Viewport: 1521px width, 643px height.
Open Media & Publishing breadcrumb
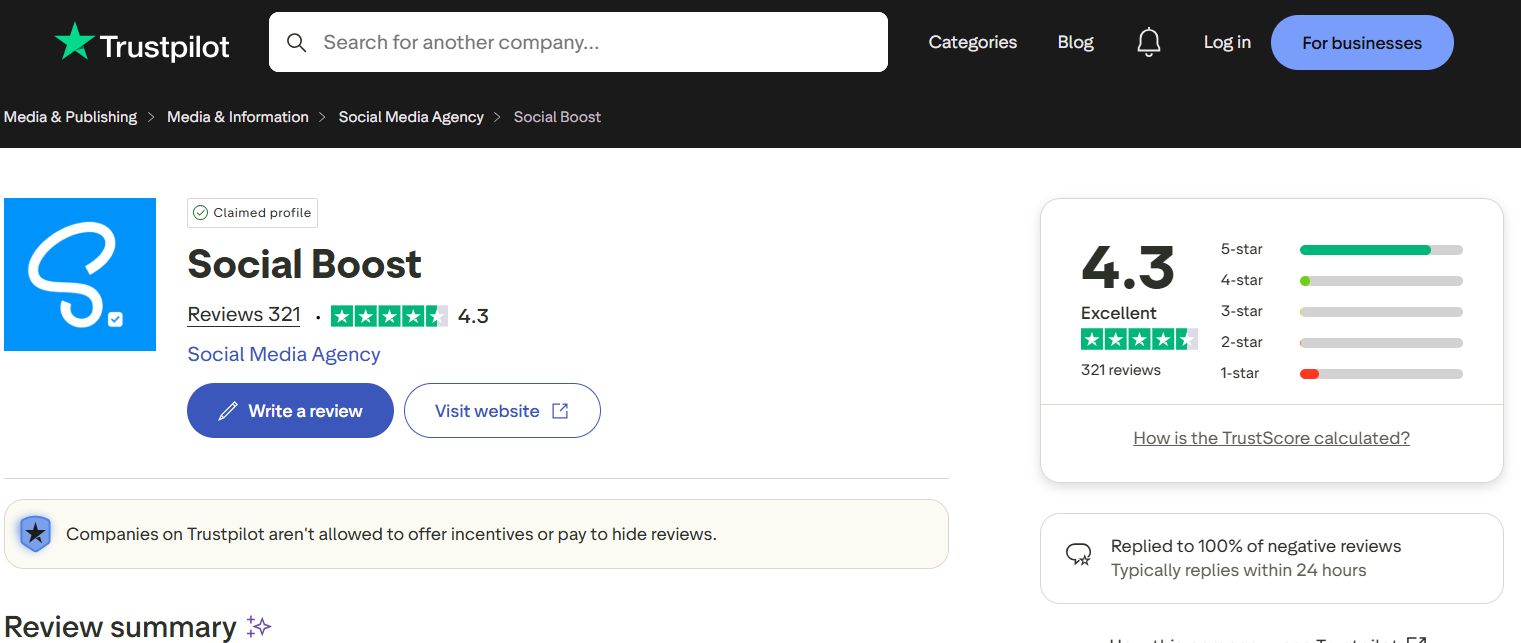(70, 117)
